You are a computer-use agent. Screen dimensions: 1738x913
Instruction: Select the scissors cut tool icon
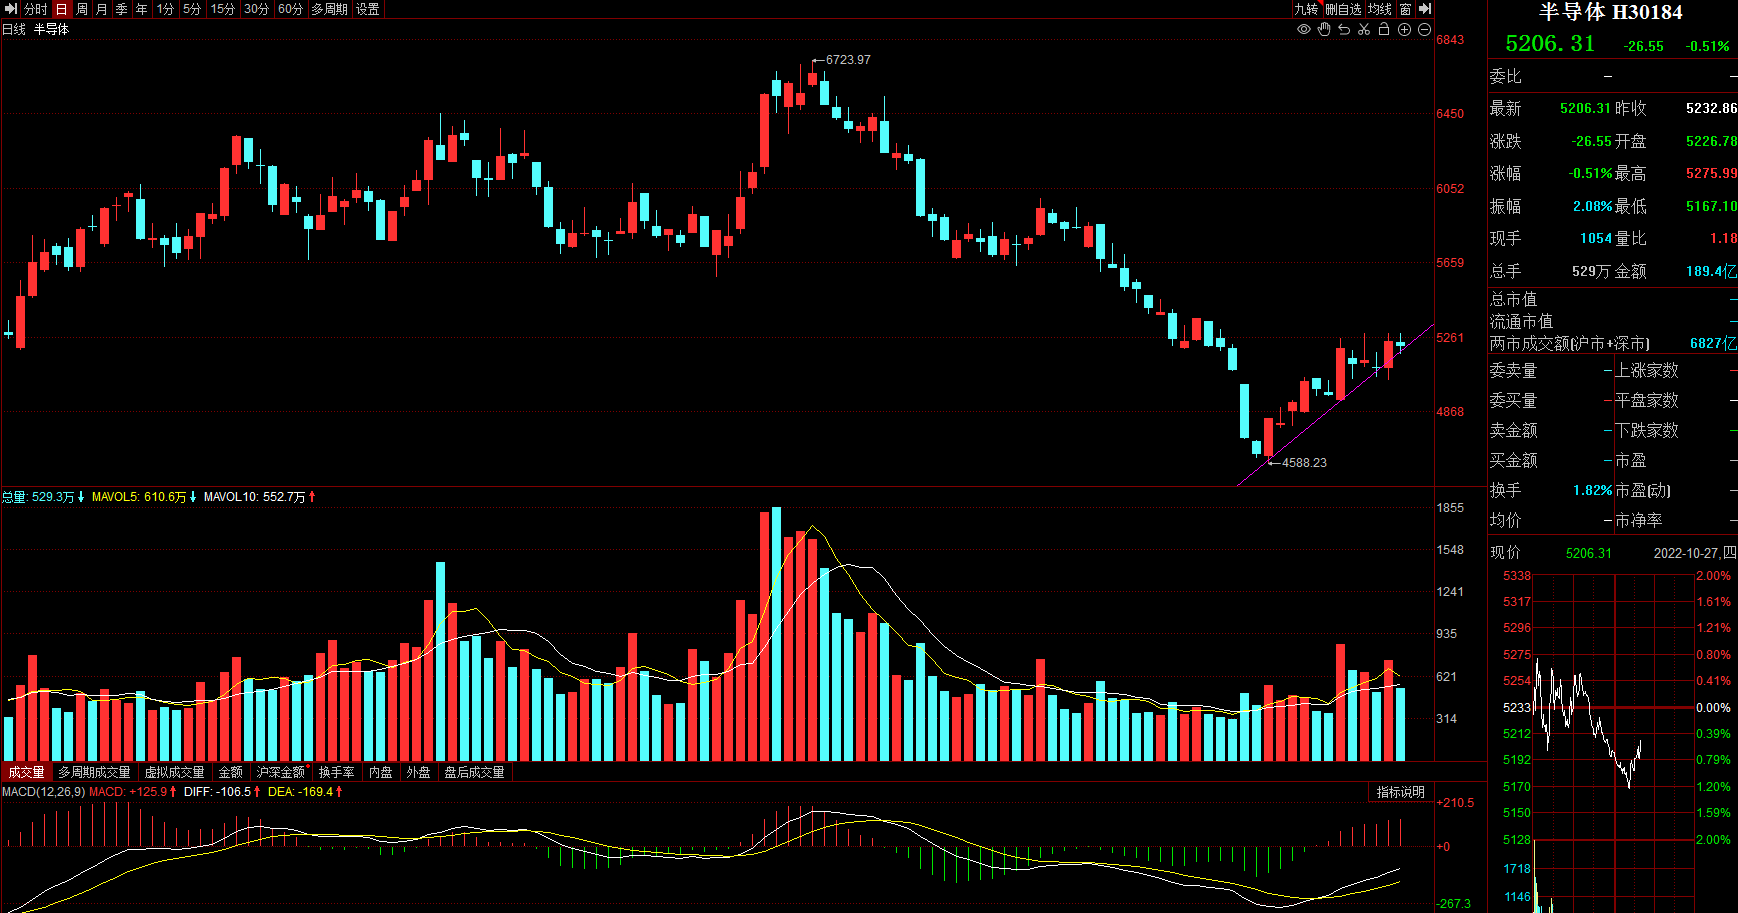tap(1364, 29)
